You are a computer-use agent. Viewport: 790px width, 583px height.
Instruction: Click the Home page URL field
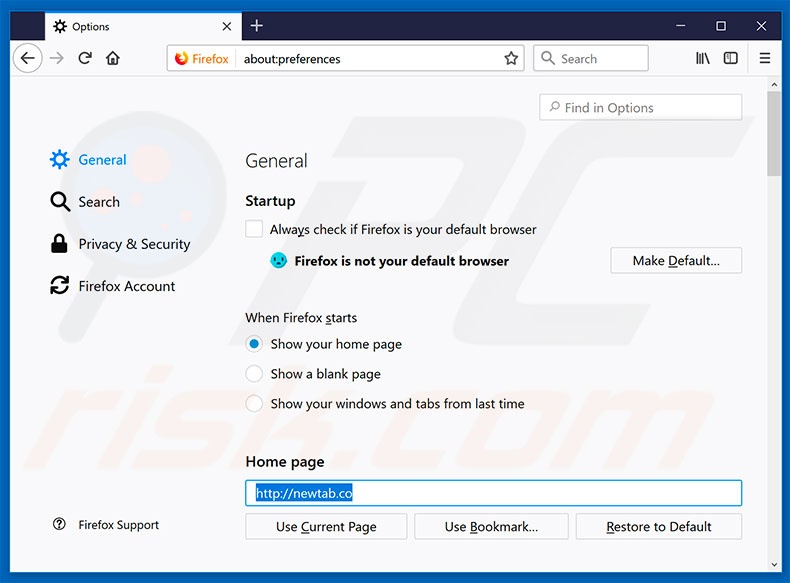click(x=493, y=493)
